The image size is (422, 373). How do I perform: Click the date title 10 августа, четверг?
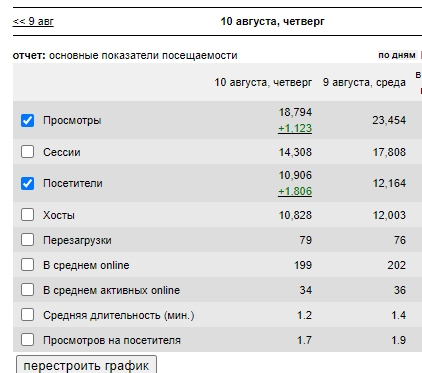point(272,21)
